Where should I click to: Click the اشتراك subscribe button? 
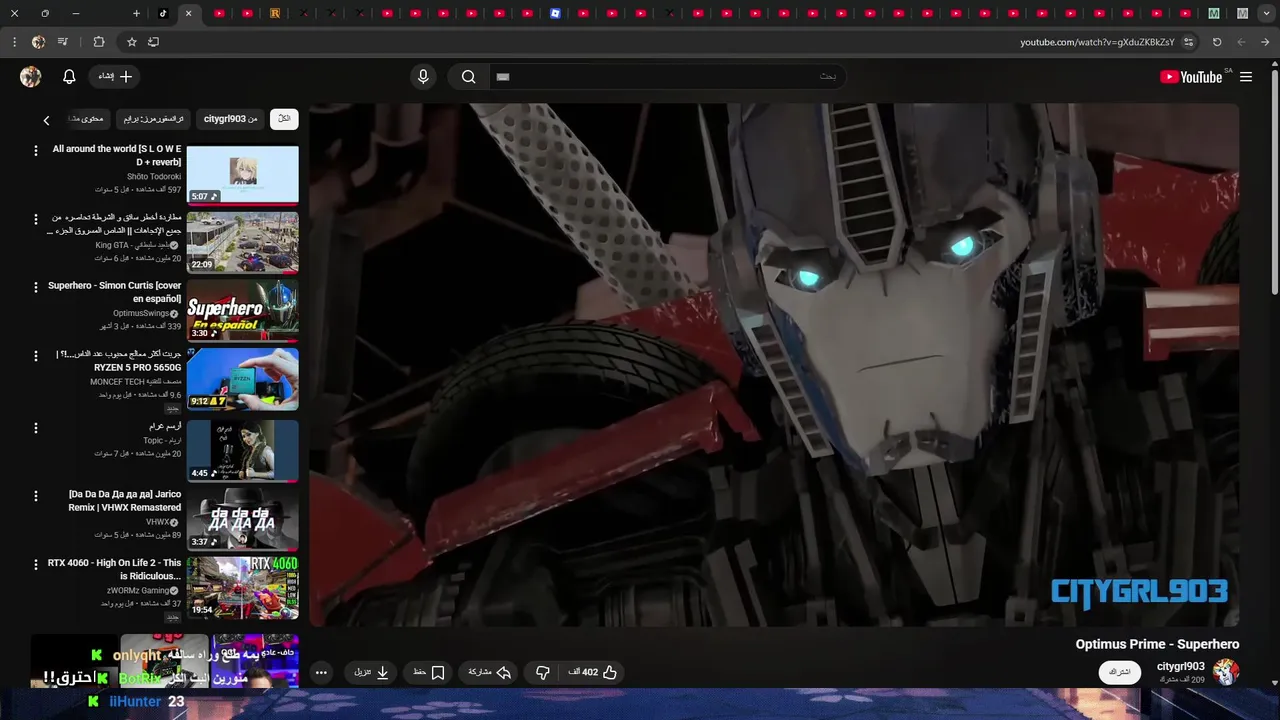tap(1120, 672)
